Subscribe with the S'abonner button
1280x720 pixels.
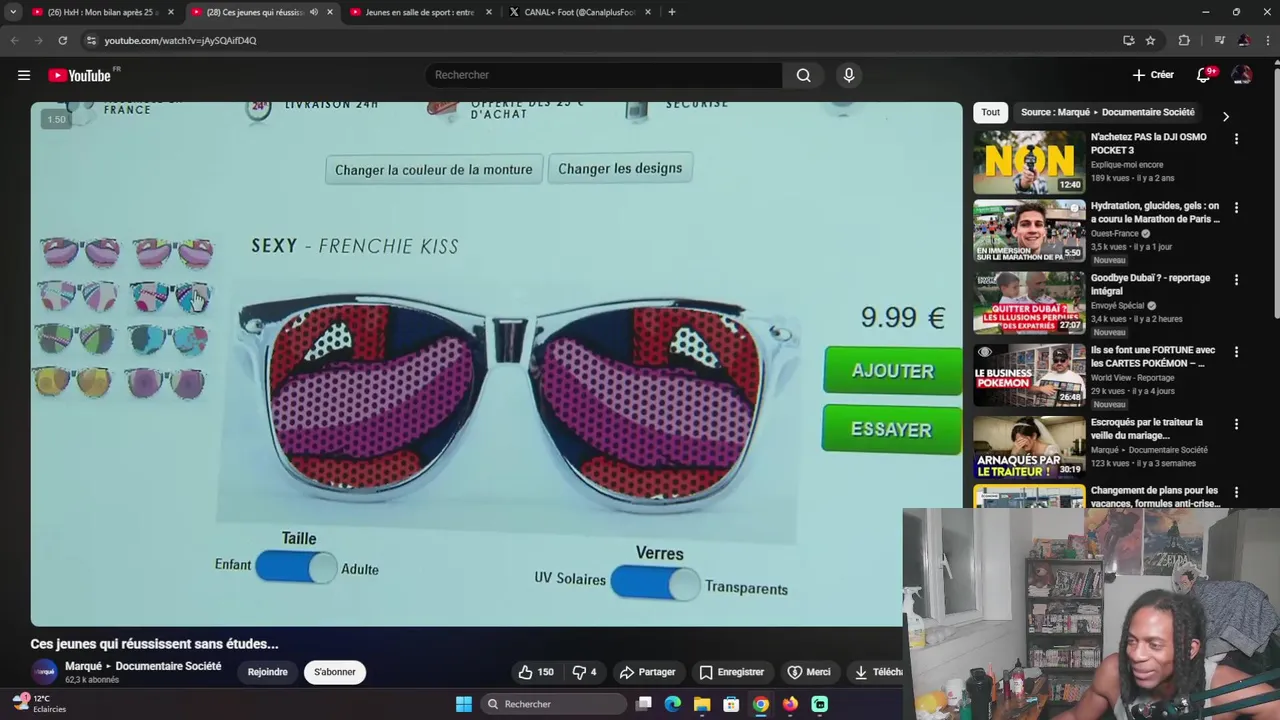pyautogui.click(x=335, y=672)
